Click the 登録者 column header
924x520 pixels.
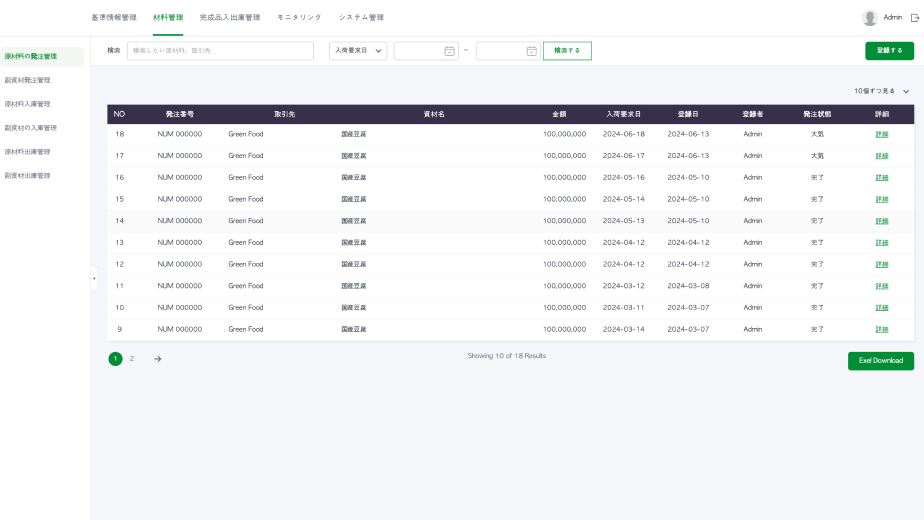753,114
